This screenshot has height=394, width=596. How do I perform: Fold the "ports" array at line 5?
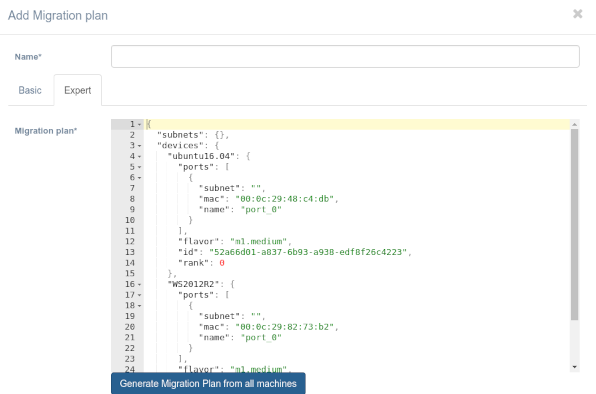pyautogui.click(x=139, y=167)
